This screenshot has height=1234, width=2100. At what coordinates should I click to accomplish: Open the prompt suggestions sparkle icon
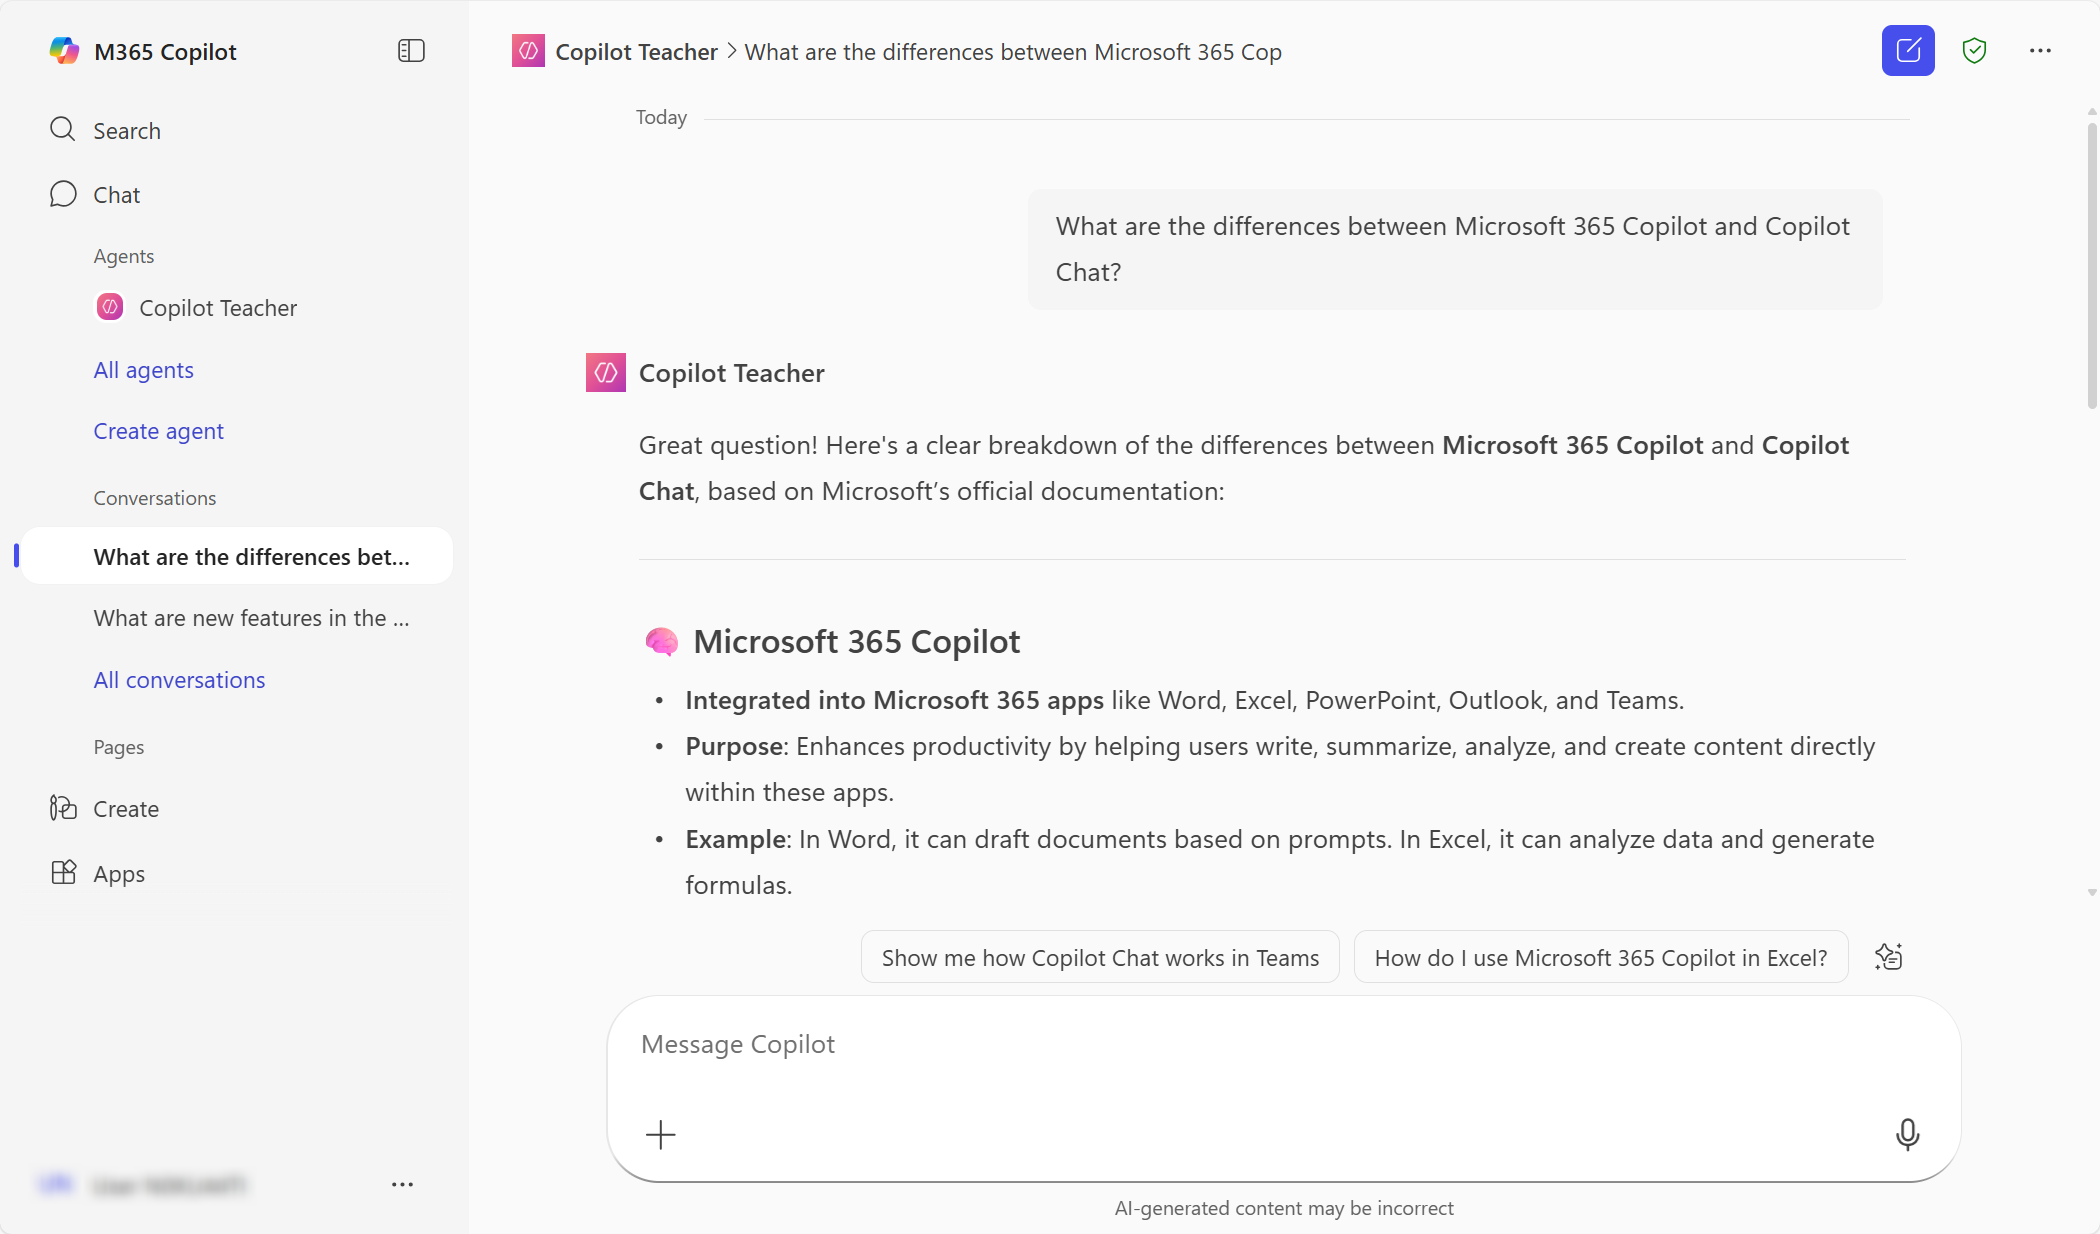pyautogui.click(x=1888, y=957)
